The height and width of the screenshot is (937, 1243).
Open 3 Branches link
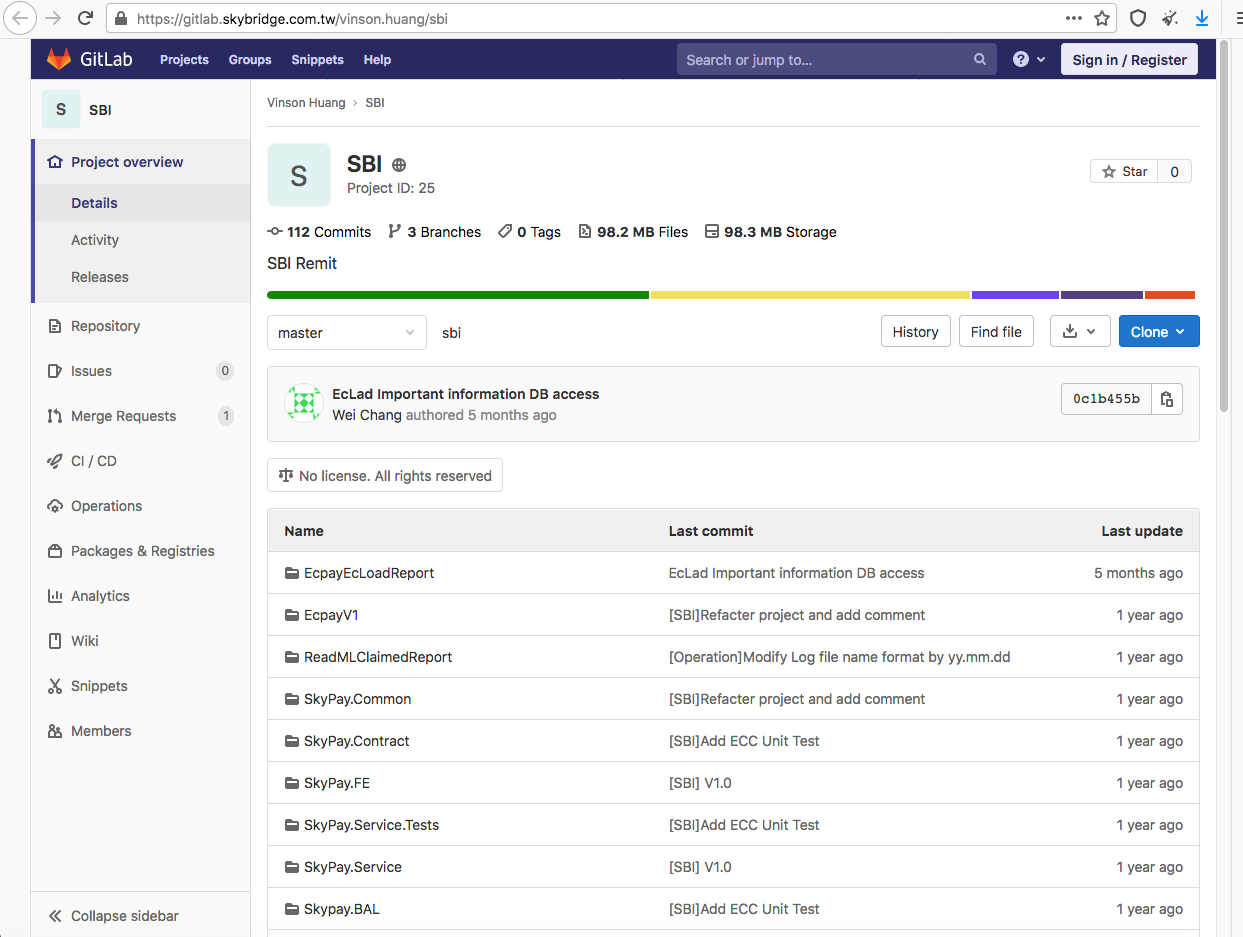(x=435, y=232)
